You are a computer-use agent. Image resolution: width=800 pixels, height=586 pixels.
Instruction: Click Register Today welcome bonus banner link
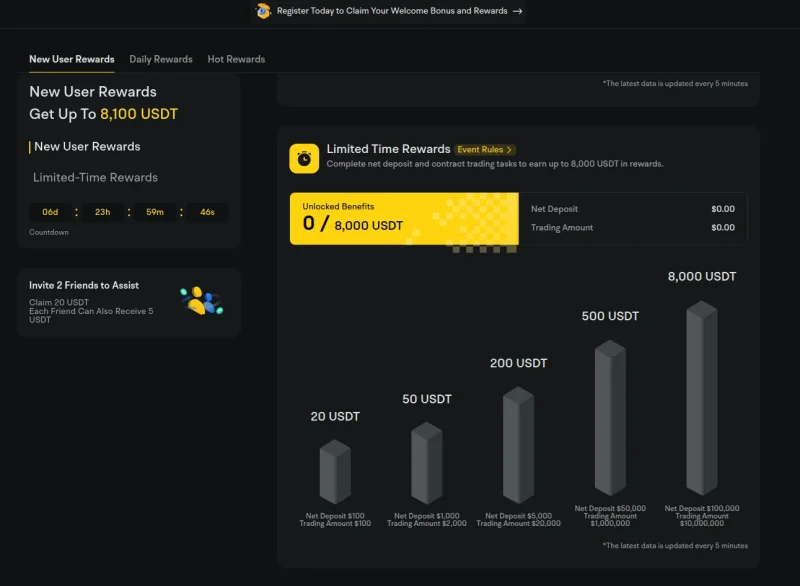point(392,11)
